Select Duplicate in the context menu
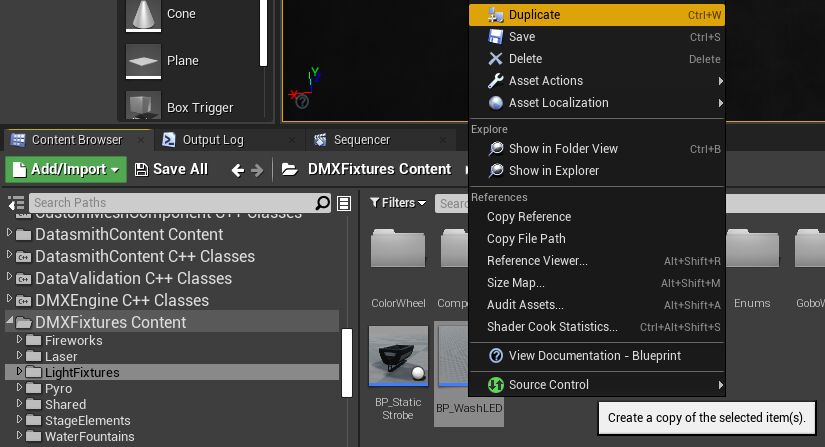Image resolution: width=825 pixels, height=447 pixels. [597, 15]
